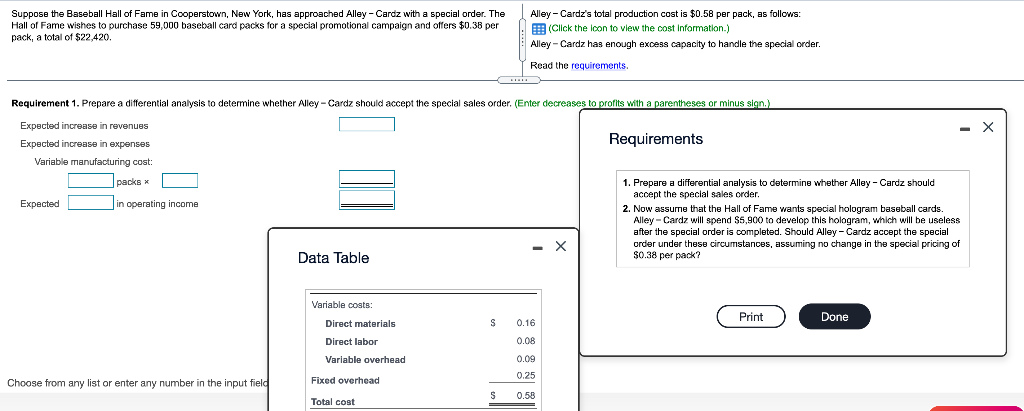The height and width of the screenshot is (411, 1024).
Task: Print the Requirements dialog
Action: coord(751,317)
